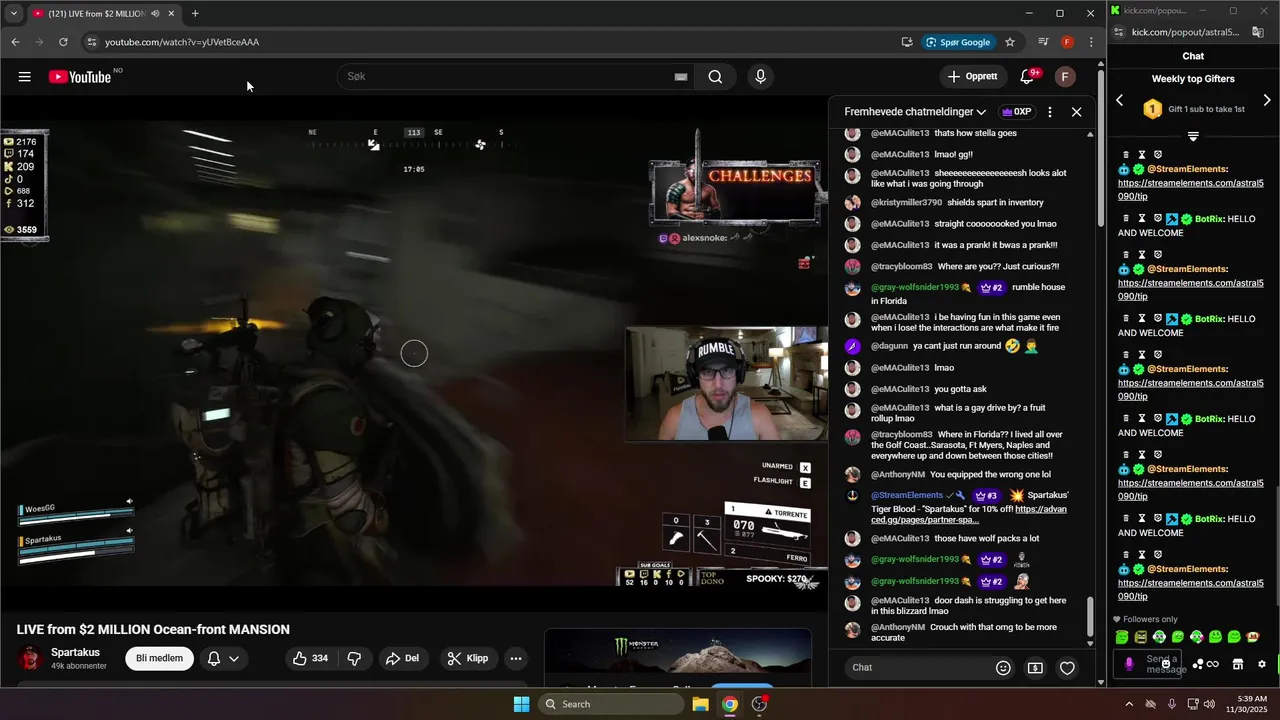Image resolution: width=1280 pixels, height=720 pixels.
Task: Show previous top gifter in Kick window
Action: click(x=1120, y=100)
